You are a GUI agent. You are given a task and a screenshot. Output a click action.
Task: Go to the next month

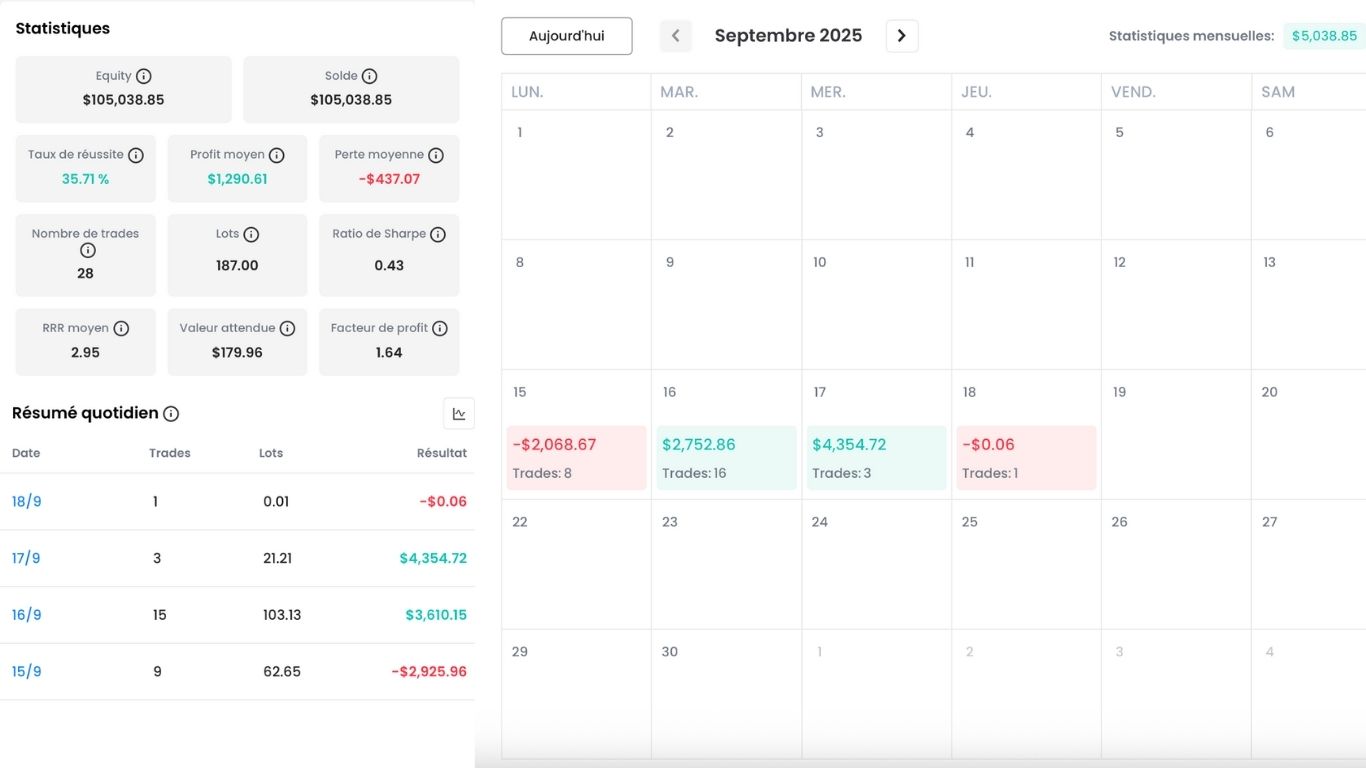coord(902,36)
